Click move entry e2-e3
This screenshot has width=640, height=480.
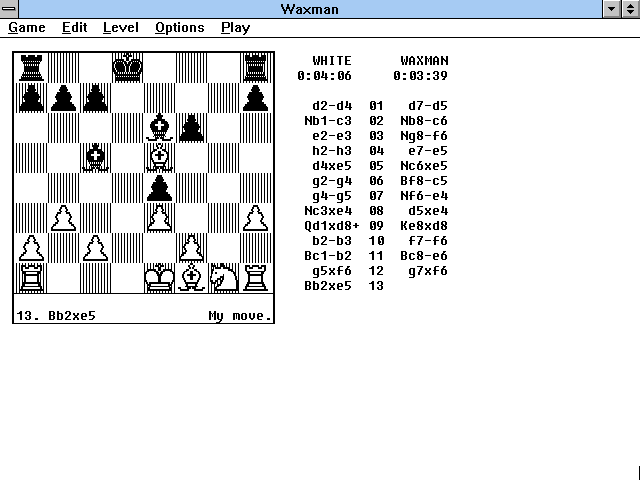click(x=332, y=136)
